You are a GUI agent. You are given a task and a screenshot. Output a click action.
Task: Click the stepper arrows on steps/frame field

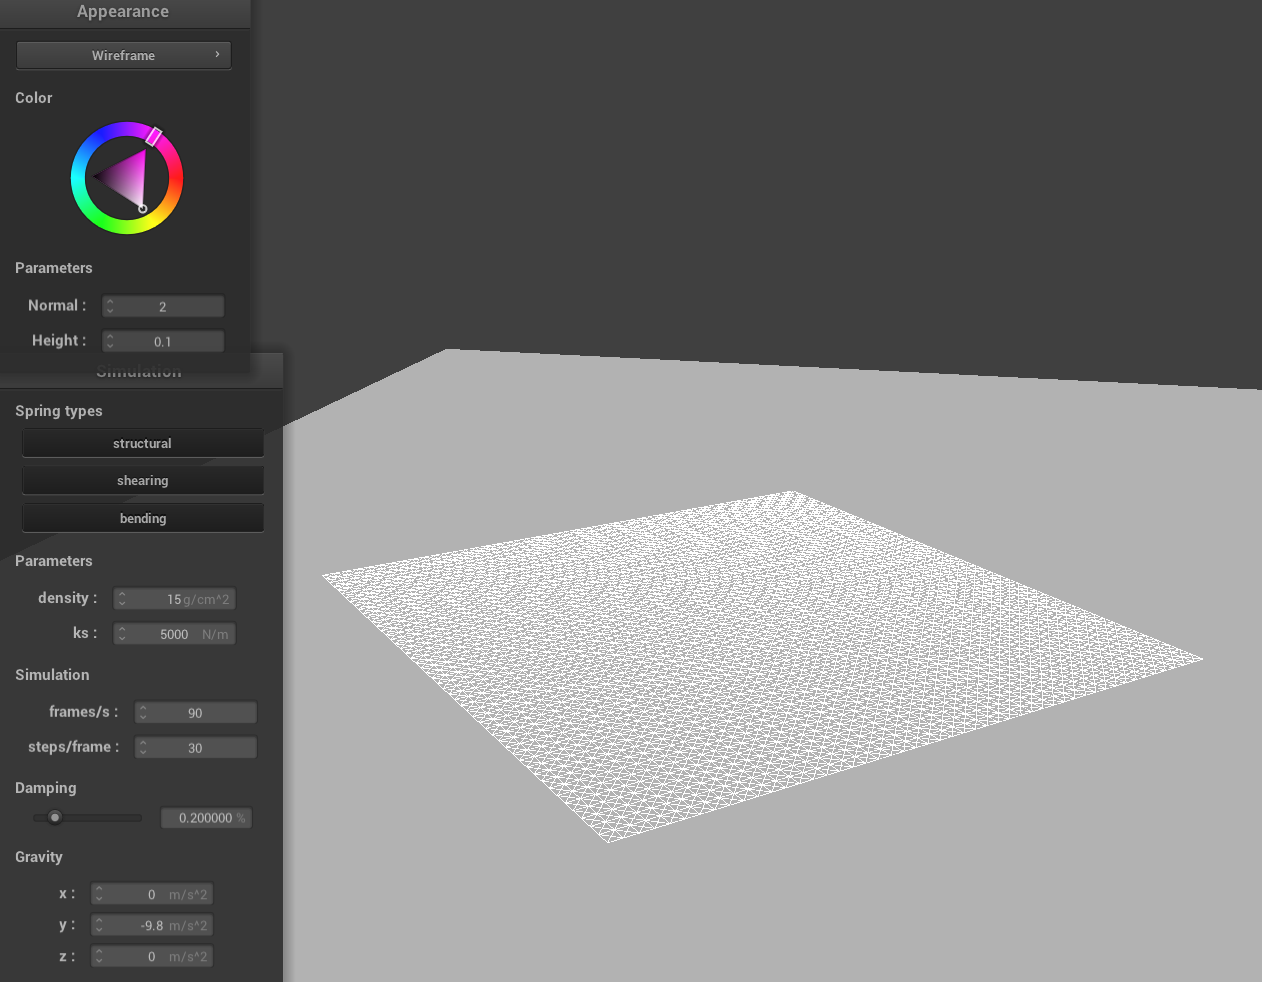coord(143,748)
